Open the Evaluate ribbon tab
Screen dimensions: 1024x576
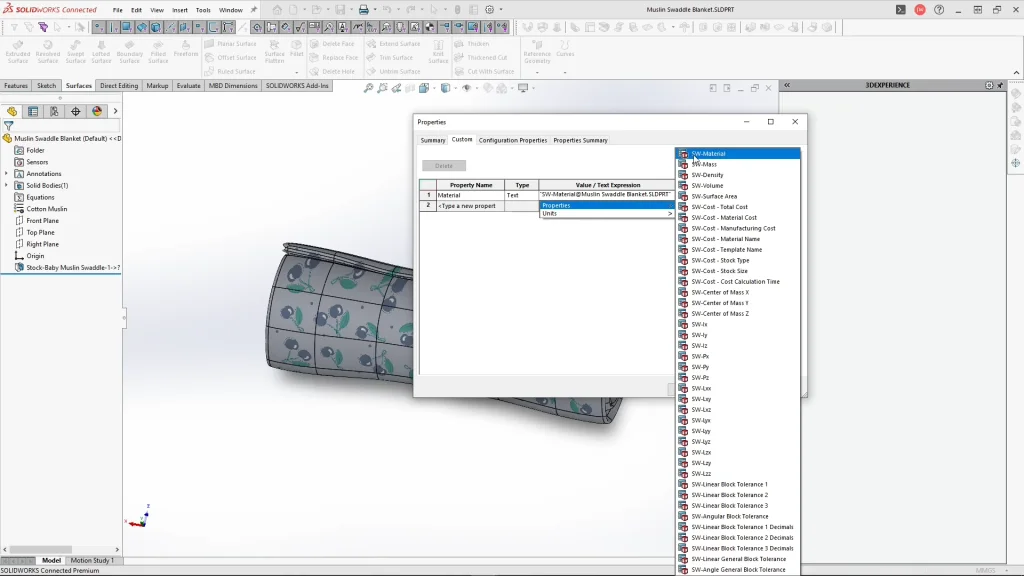[188, 86]
